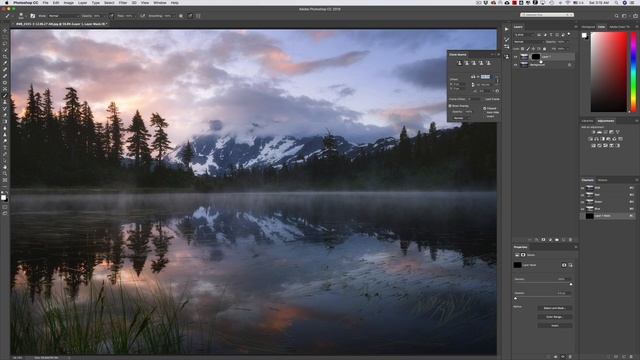The width and height of the screenshot is (640, 360).
Task: Click the lock transparent pixels icon
Action: point(522,49)
